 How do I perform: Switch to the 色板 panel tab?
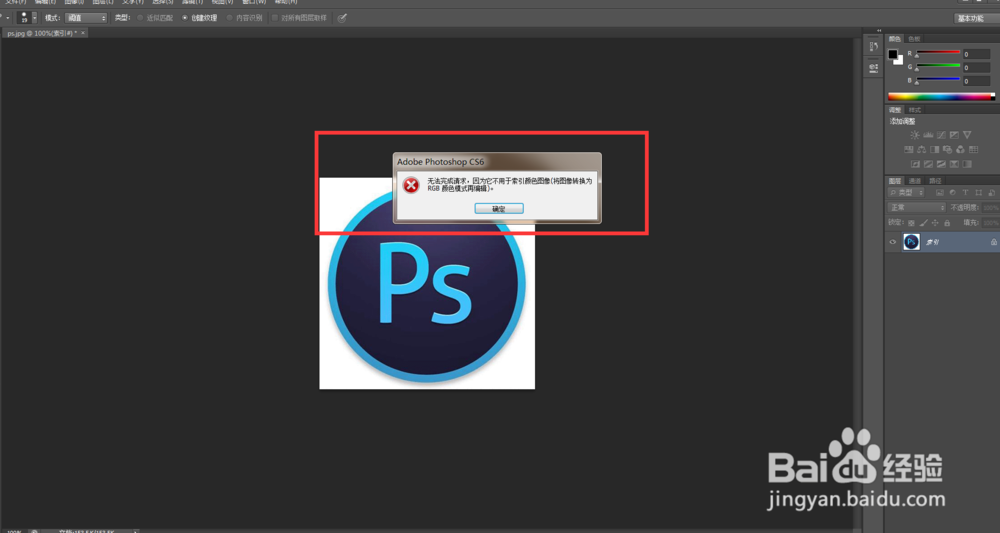coord(914,39)
